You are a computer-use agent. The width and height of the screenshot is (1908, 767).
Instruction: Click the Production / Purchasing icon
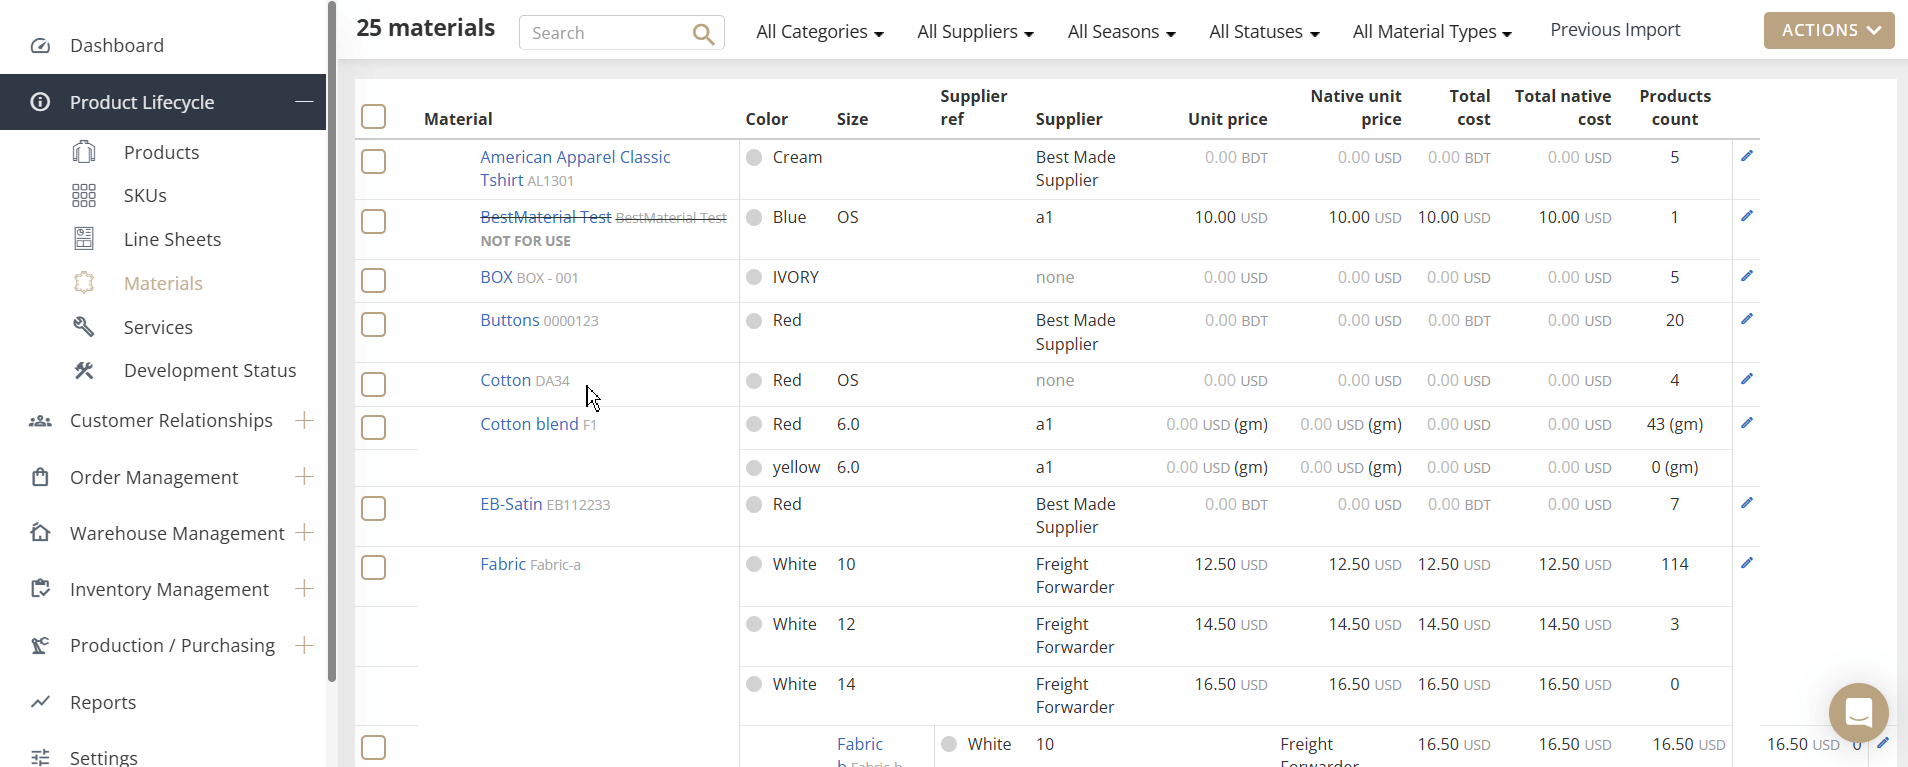point(40,645)
